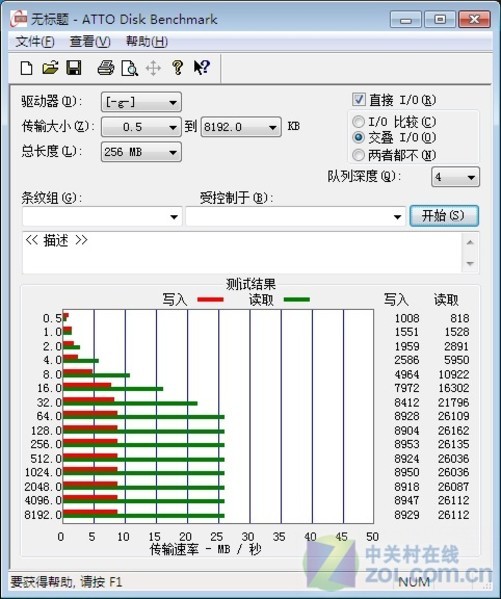Click read value 26162 for 128.0 row
Viewport: 501px width, 599px height.
pos(453,431)
